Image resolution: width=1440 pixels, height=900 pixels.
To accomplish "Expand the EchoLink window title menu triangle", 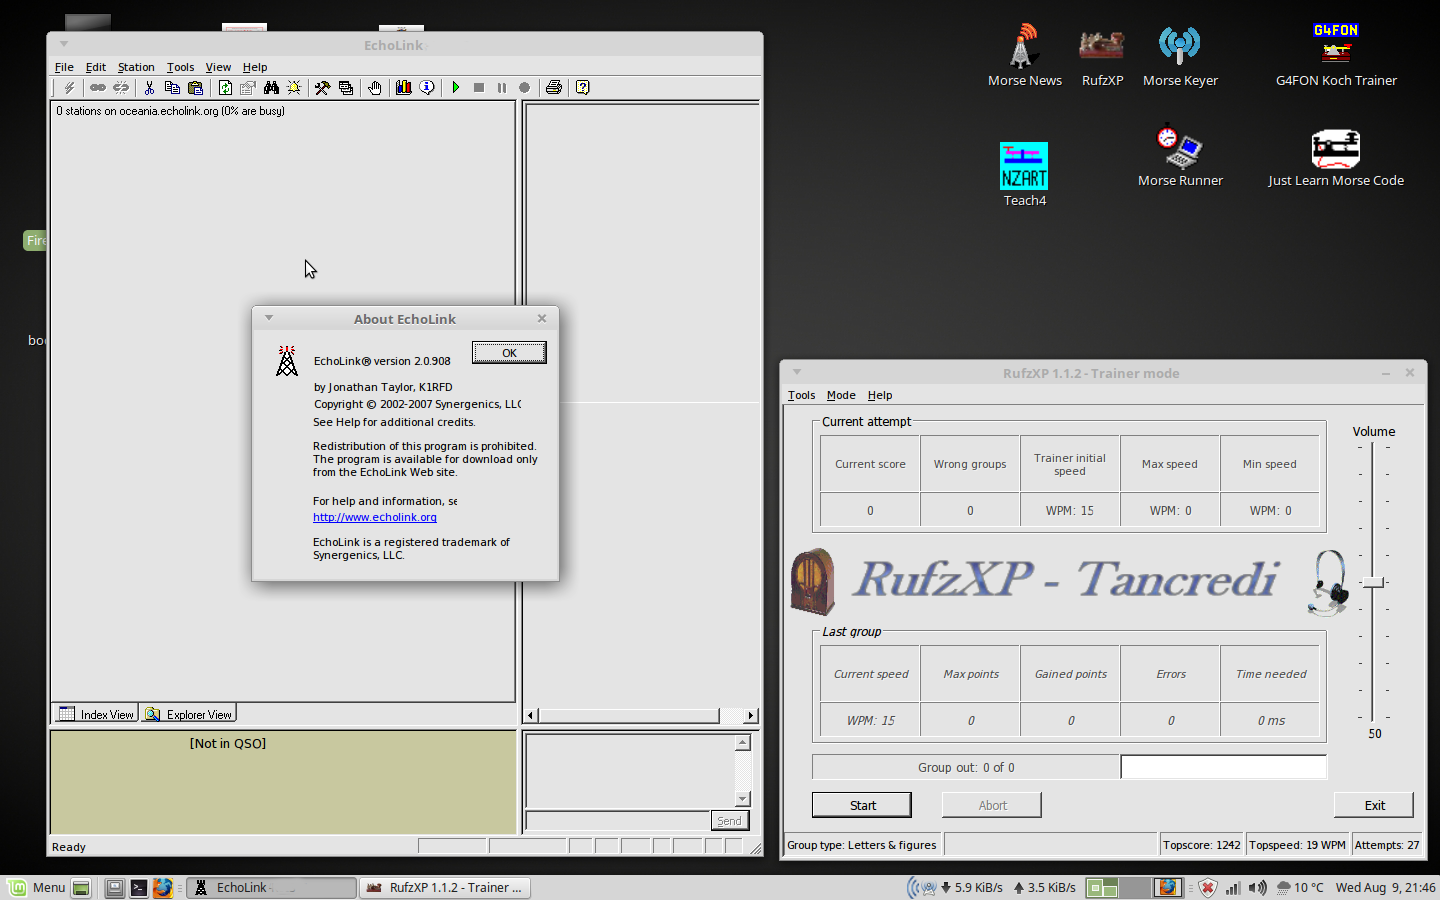I will coord(63,44).
